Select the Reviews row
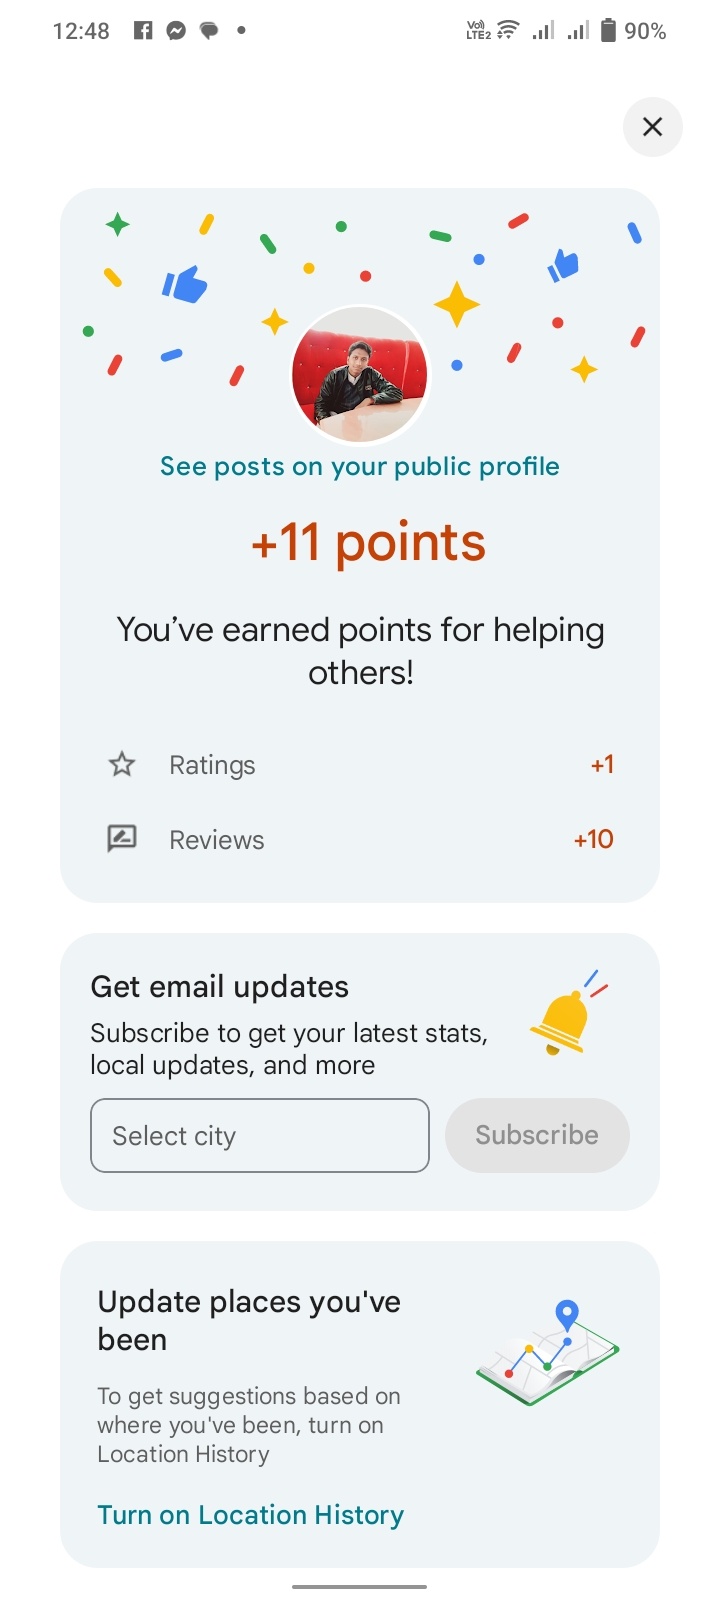The image size is (720, 1600). [360, 839]
